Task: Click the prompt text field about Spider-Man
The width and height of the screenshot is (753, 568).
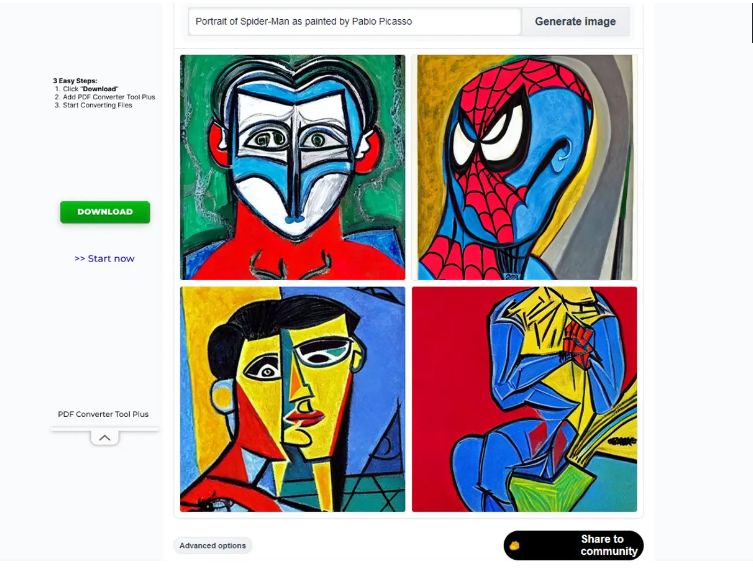Action: (x=354, y=22)
